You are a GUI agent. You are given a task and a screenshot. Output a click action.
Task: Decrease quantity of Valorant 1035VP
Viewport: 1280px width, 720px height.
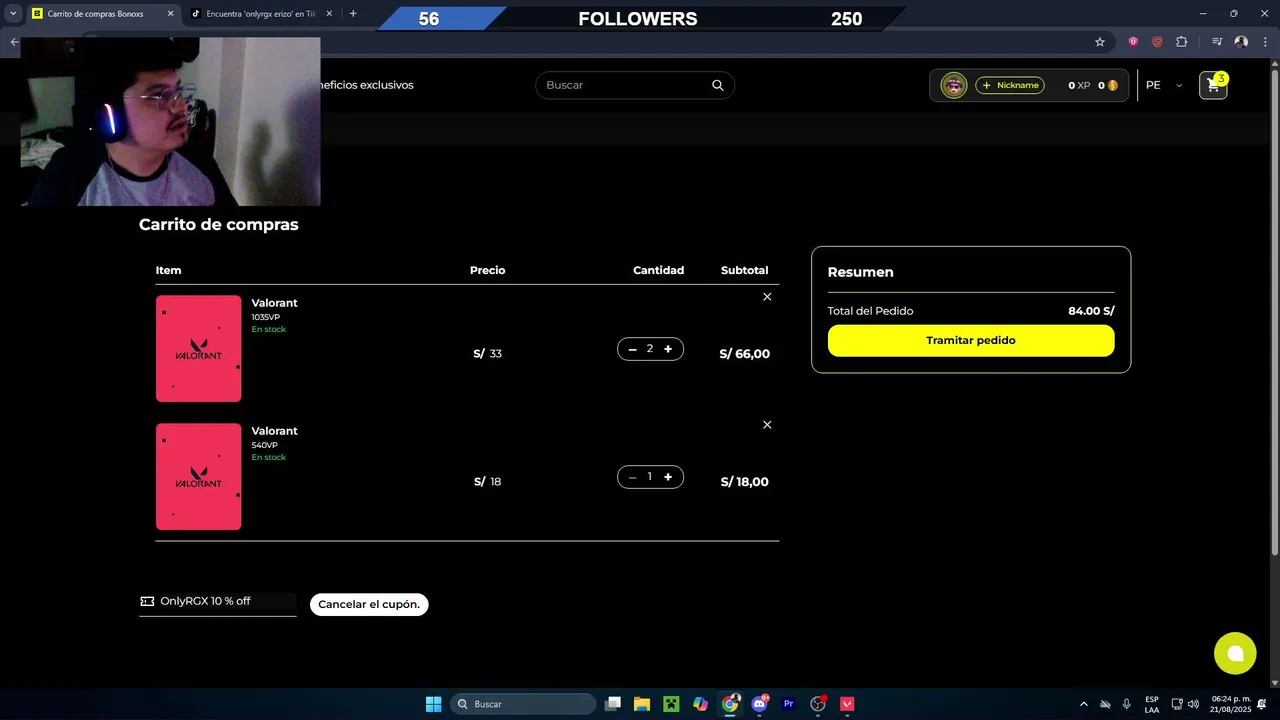pyautogui.click(x=633, y=349)
